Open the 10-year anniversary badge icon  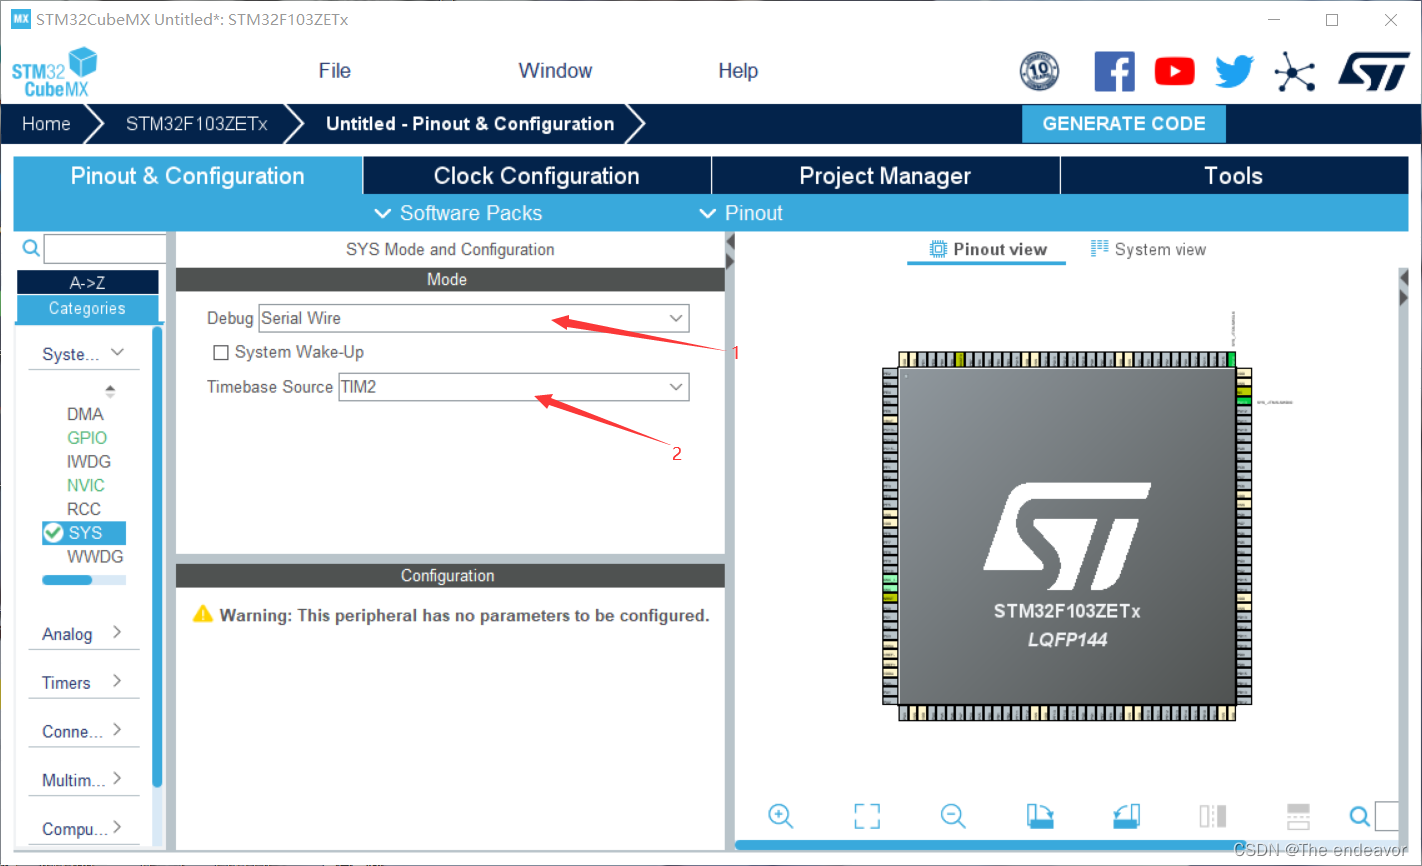(x=1039, y=72)
